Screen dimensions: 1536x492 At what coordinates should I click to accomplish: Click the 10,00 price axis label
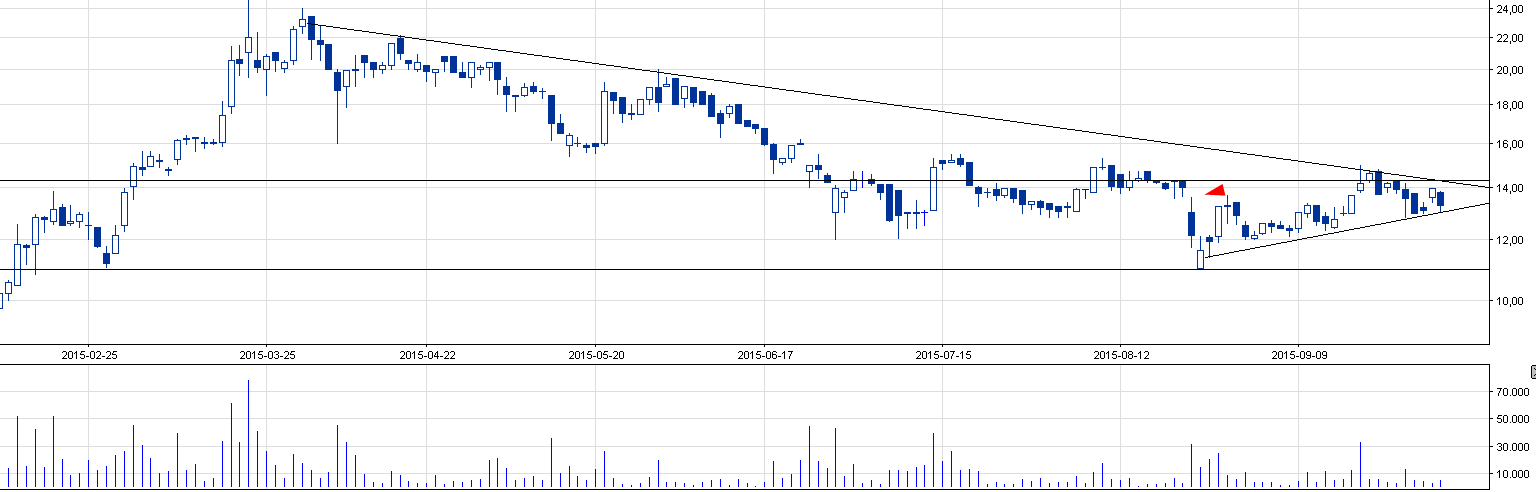coord(1509,301)
